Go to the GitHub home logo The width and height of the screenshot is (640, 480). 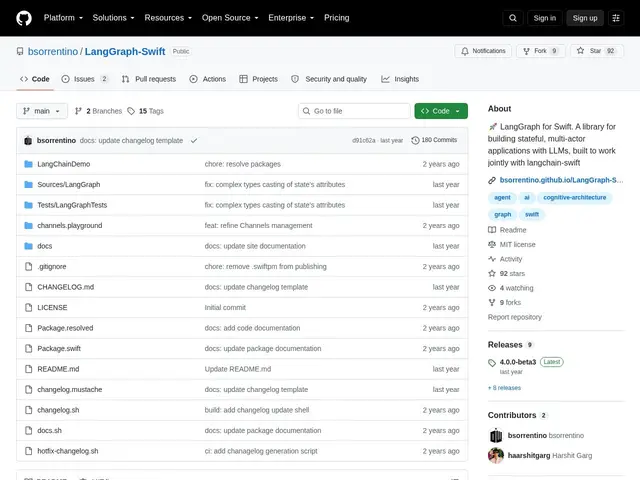click(x=24, y=18)
